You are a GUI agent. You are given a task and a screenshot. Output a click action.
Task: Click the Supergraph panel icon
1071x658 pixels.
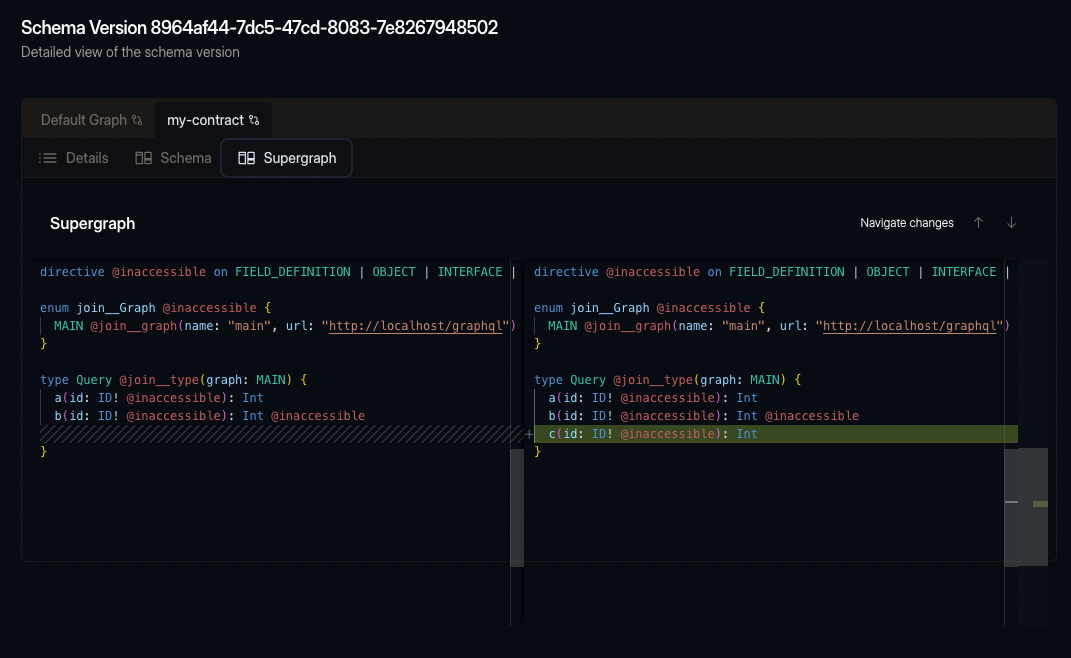pyautogui.click(x=246, y=157)
